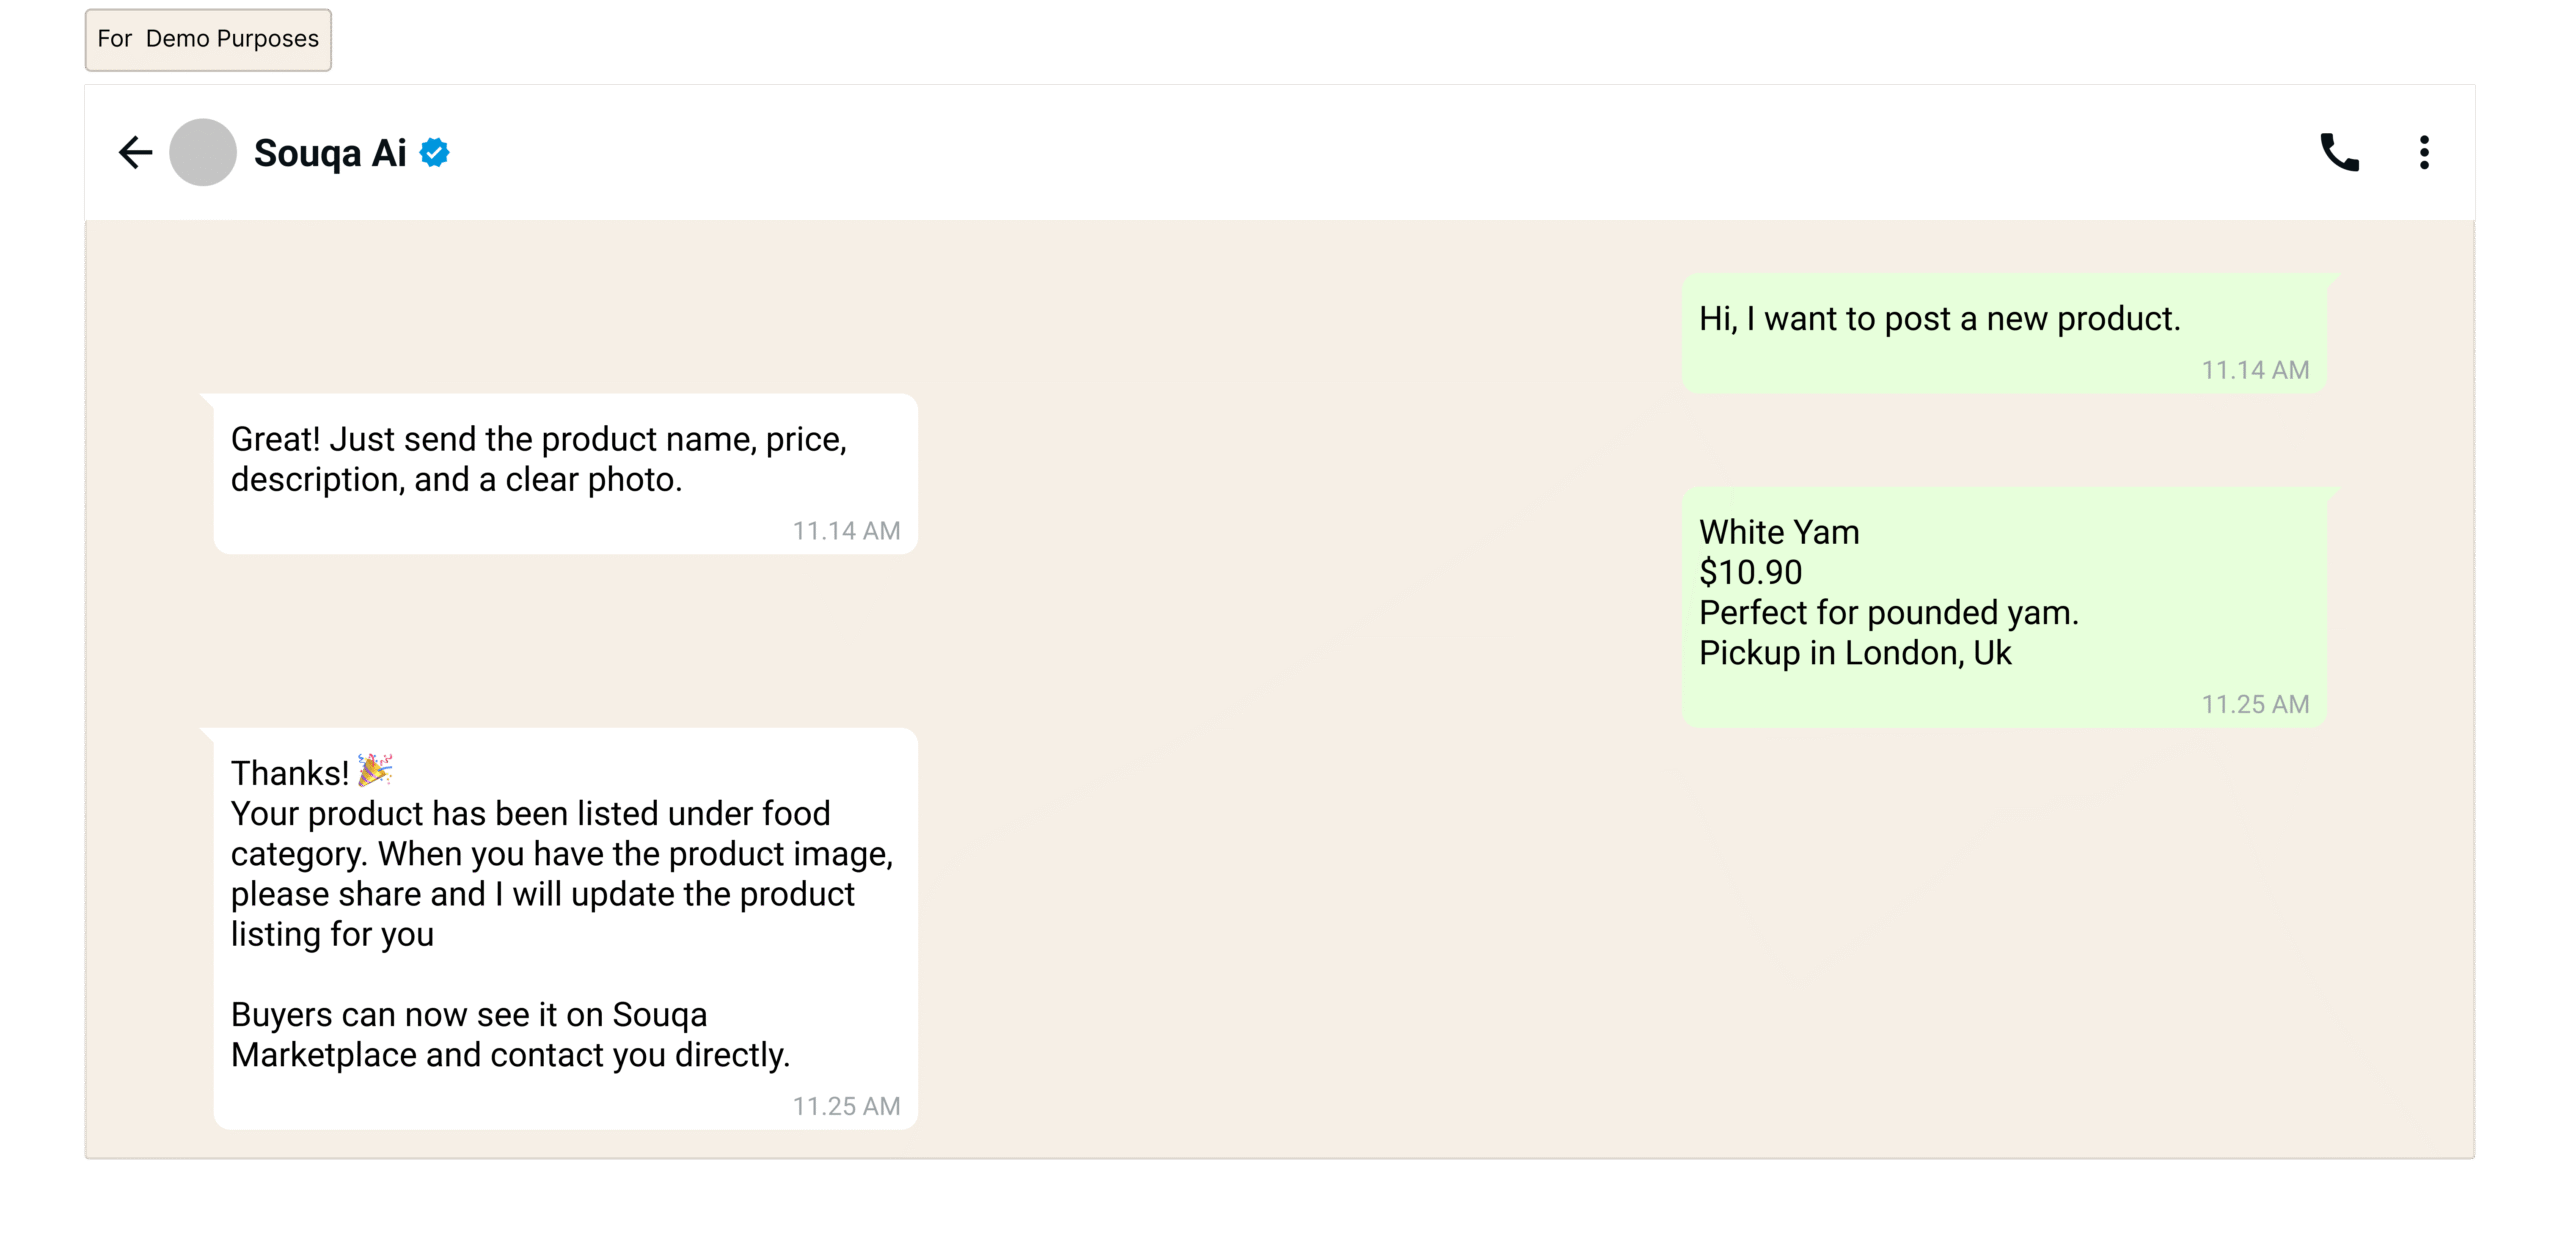The width and height of the screenshot is (2560, 1244).
Task: Open the Souqa Ai profile avatar
Action: tap(203, 153)
